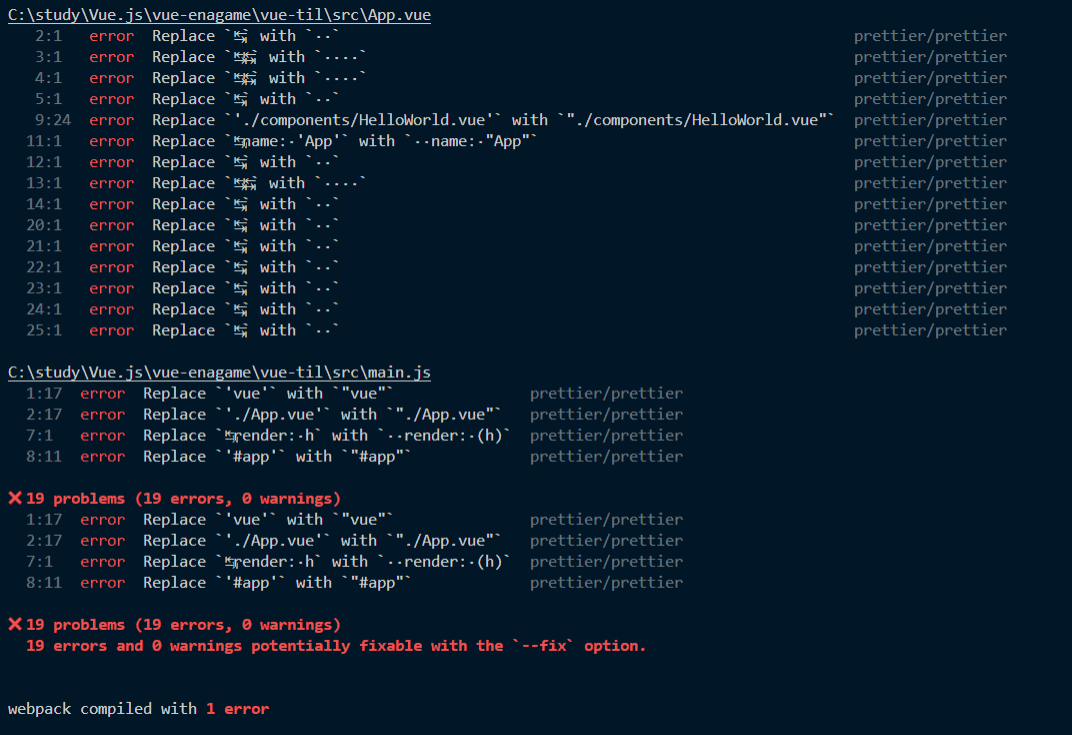Click the 5:1 line location in App.vue
Screen dimensions: 1072x735
pyautogui.click(x=48, y=99)
